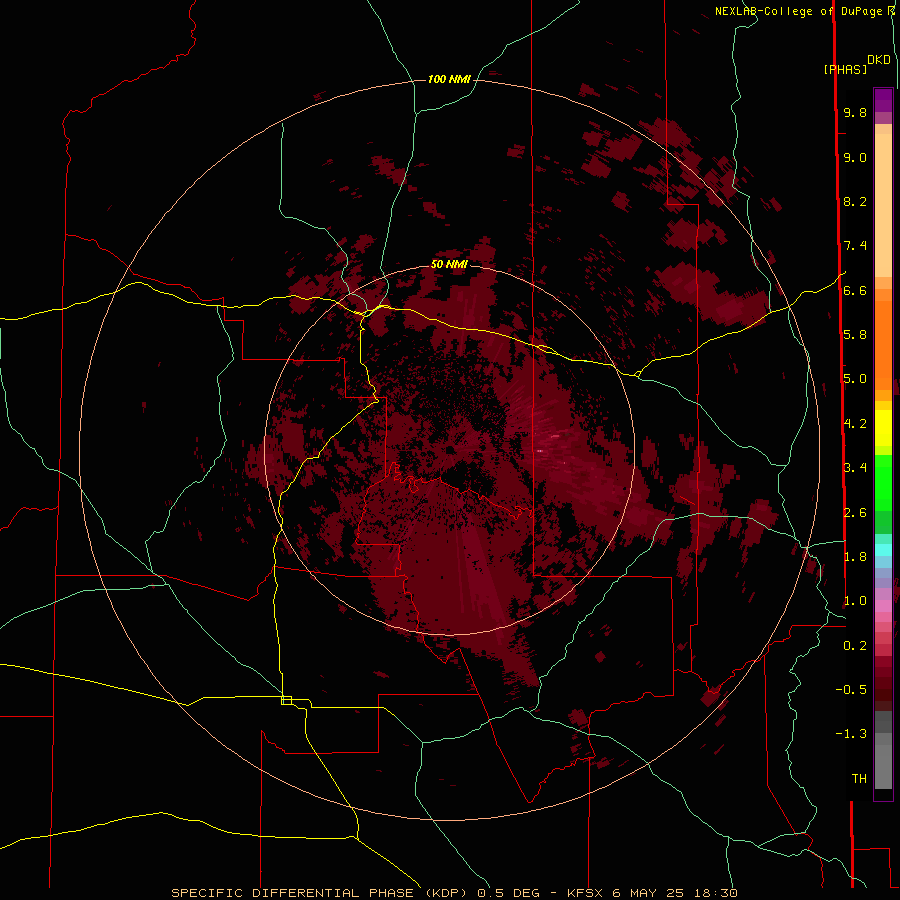The image size is (900, 900).
Task: Click the 6.6 scale value
Action: (x=855, y=290)
